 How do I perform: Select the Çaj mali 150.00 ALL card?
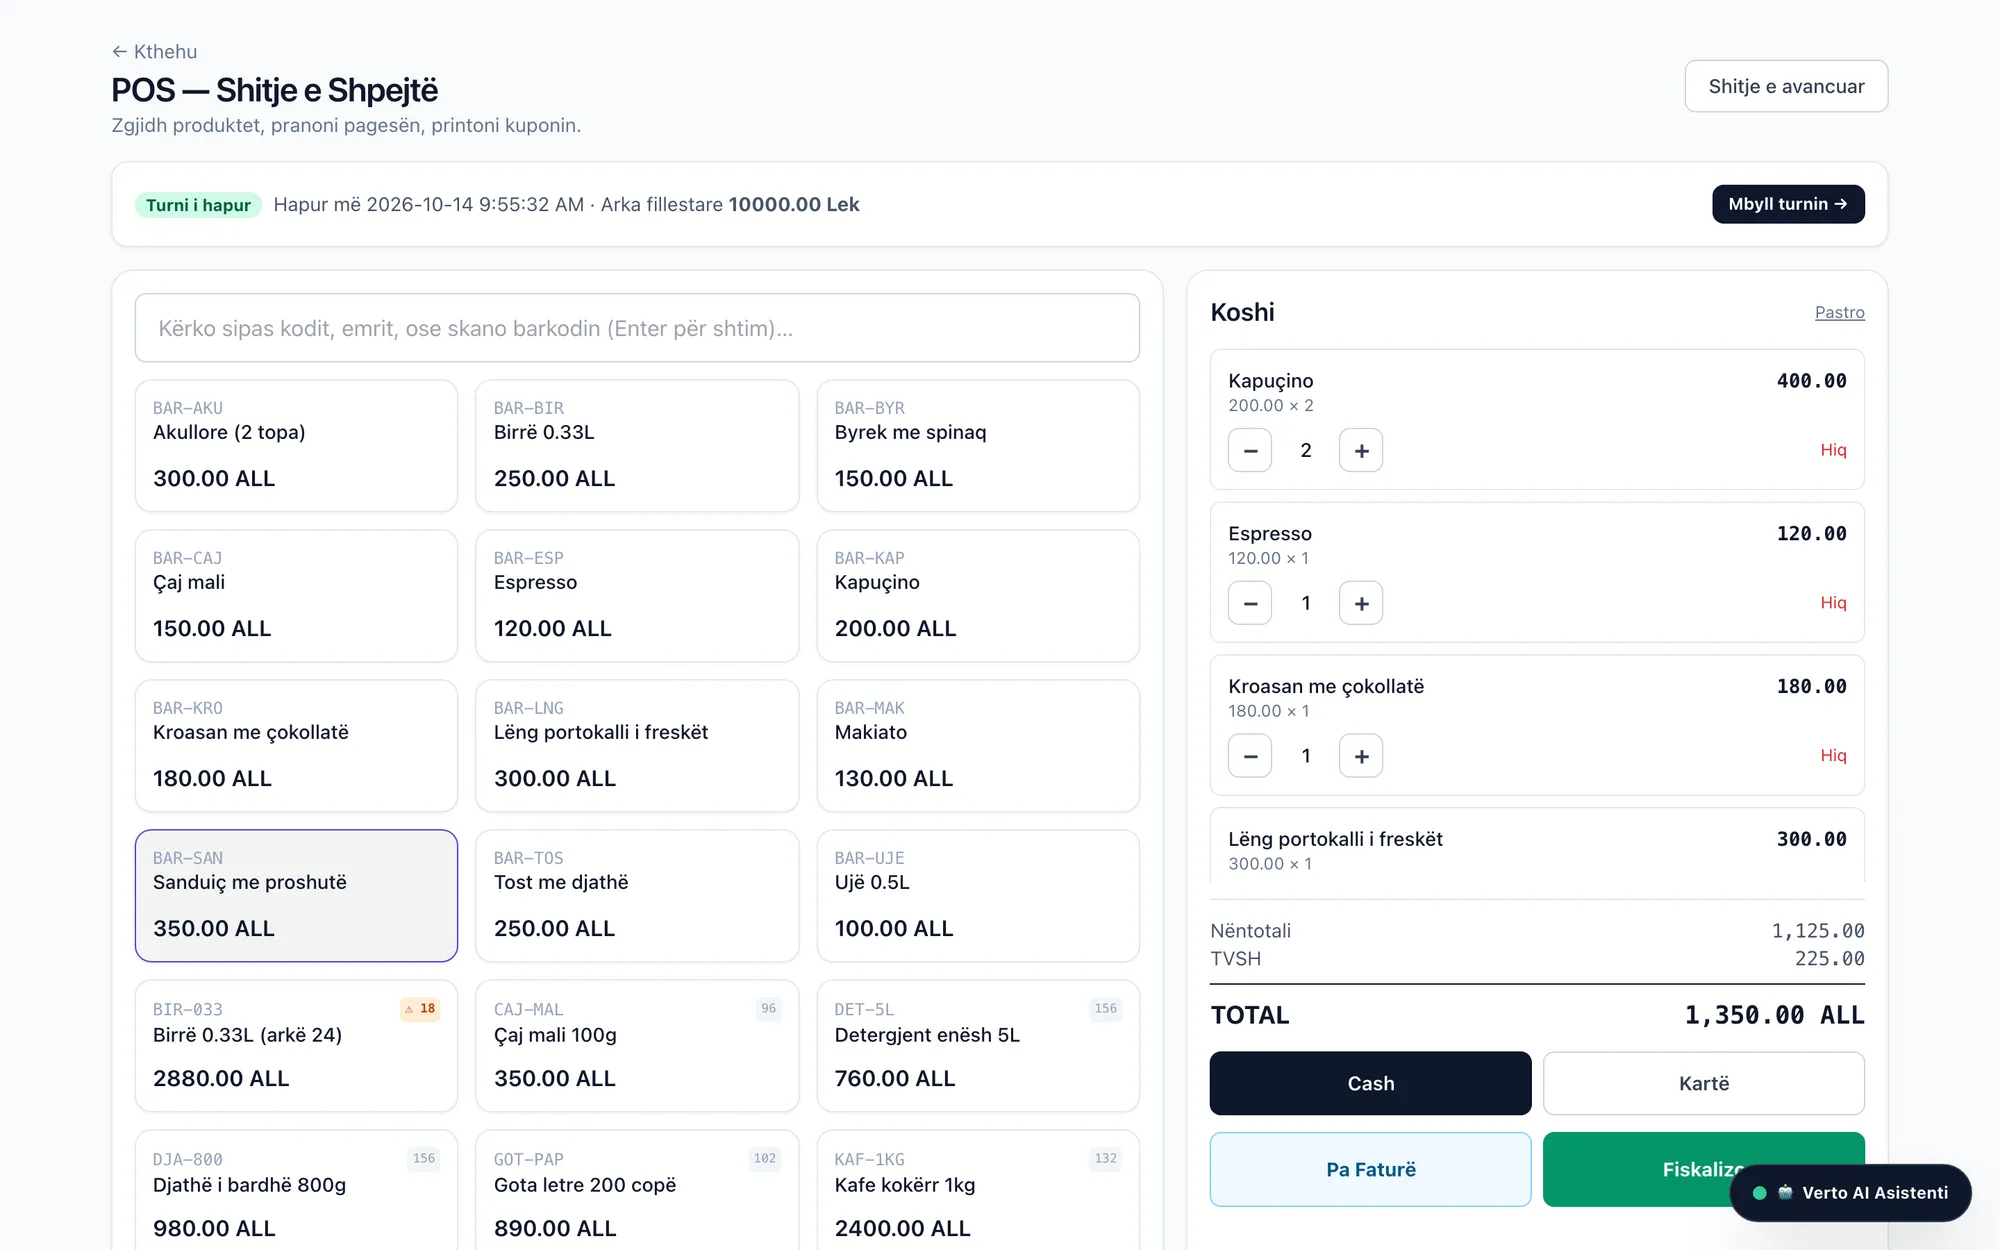pos(296,596)
